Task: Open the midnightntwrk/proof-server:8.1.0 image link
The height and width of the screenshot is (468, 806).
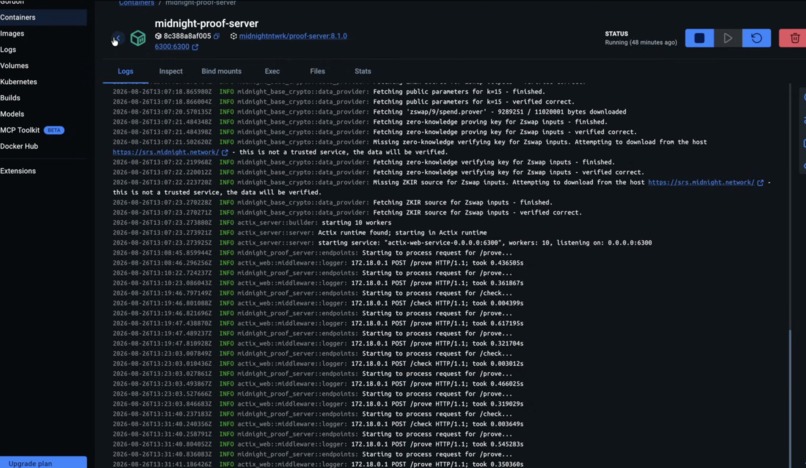Action: pyautogui.click(x=293, y=36)
